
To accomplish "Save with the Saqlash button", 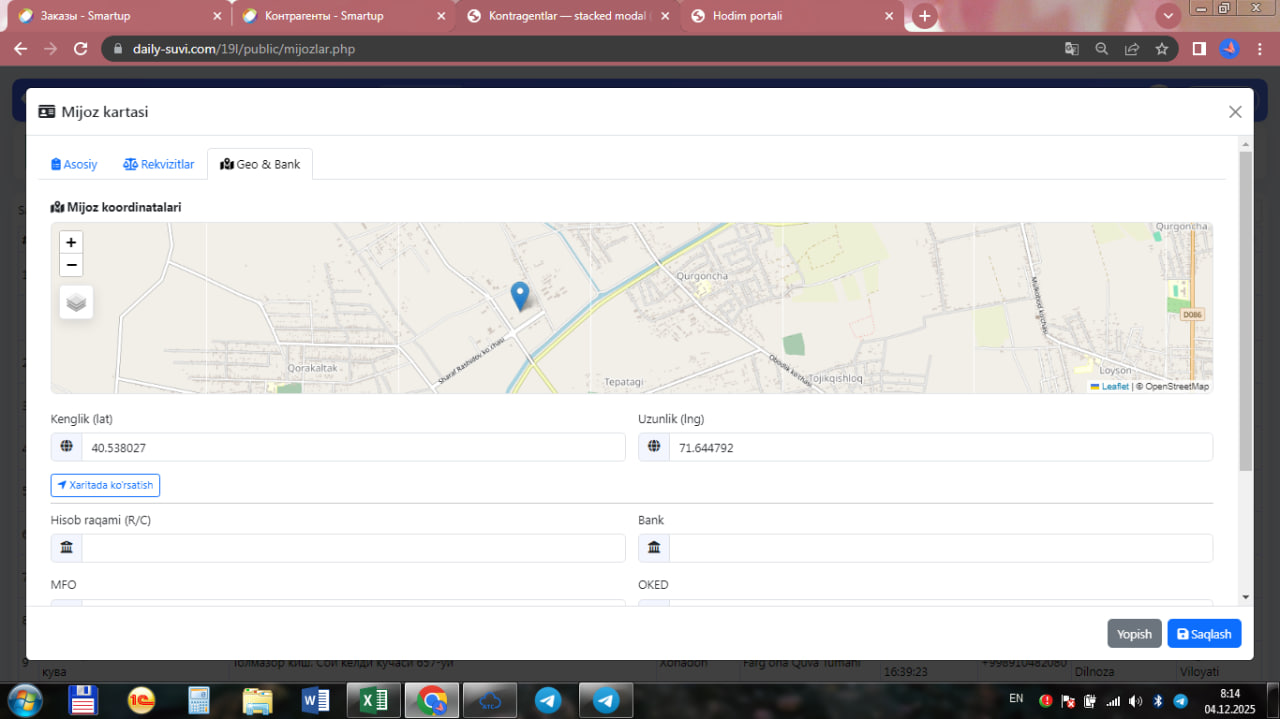I will pos(1204,634).
